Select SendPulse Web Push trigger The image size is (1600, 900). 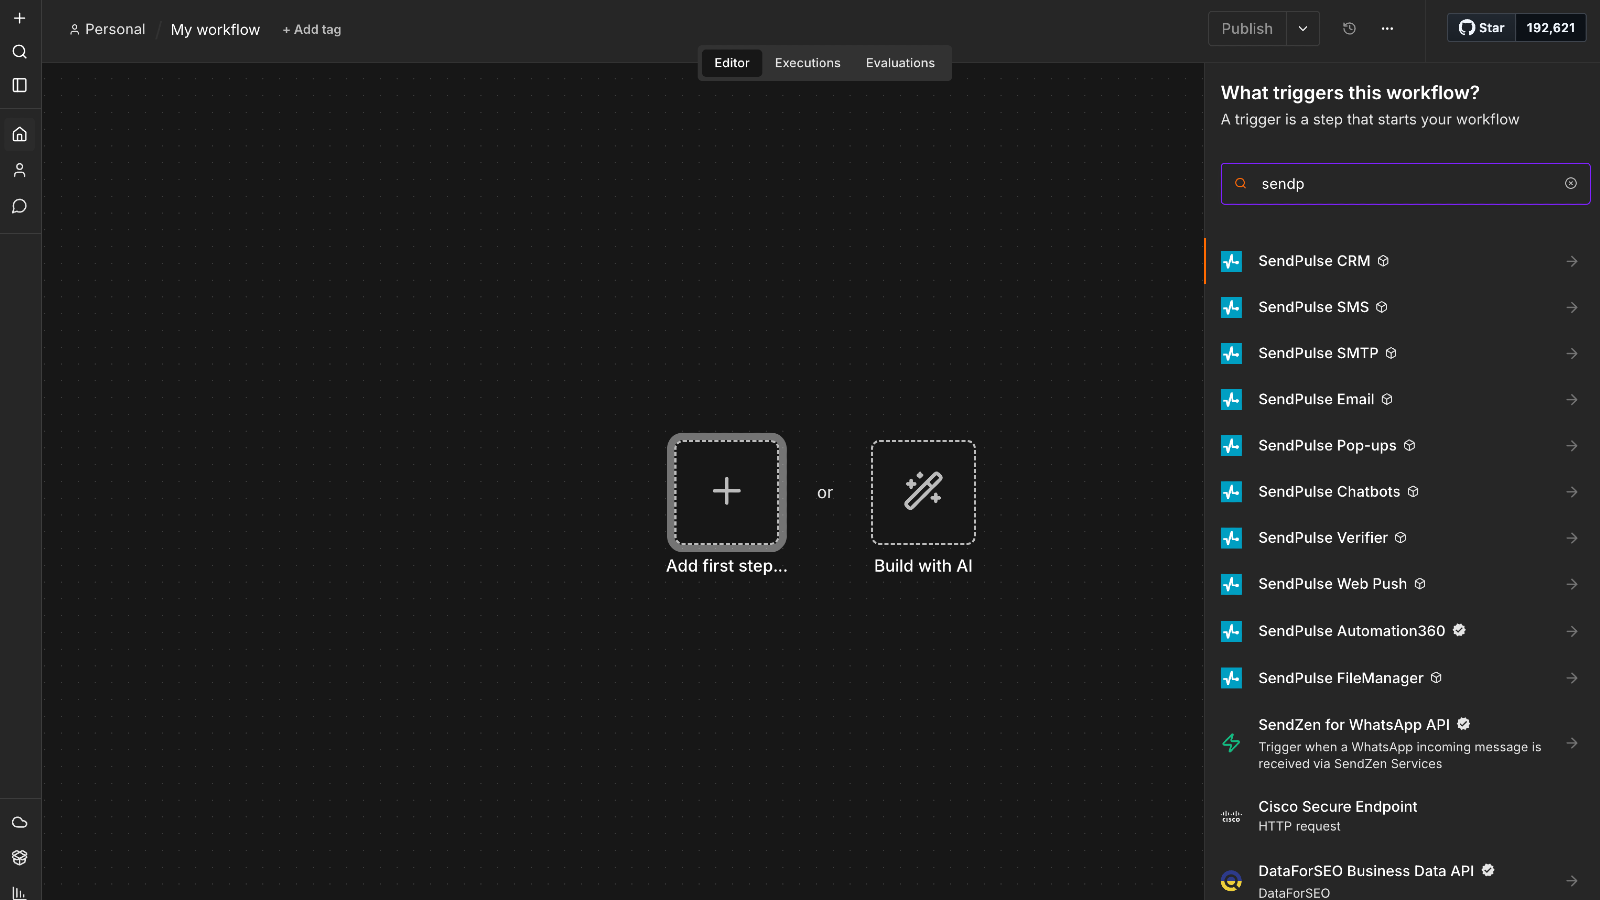point(1400,584)
